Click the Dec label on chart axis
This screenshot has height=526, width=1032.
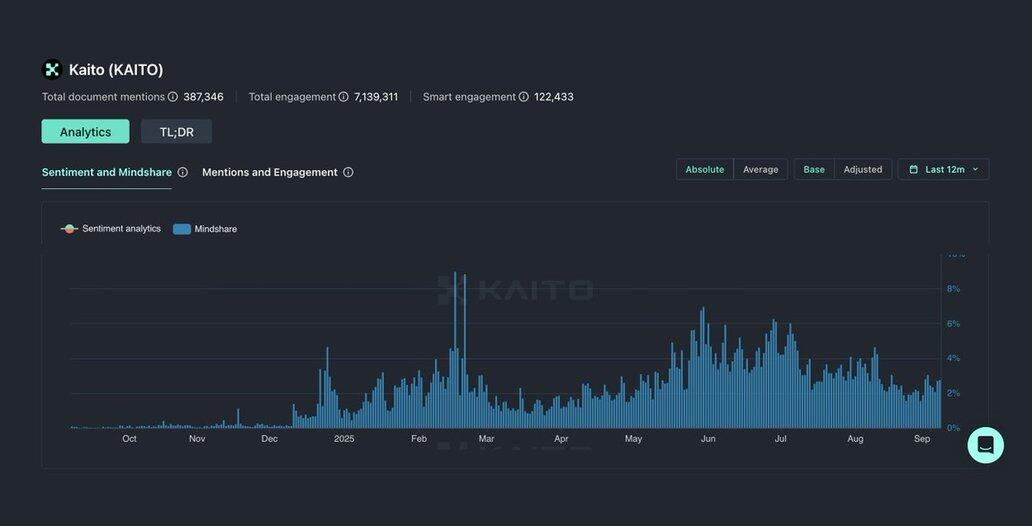tap(269, 439)
